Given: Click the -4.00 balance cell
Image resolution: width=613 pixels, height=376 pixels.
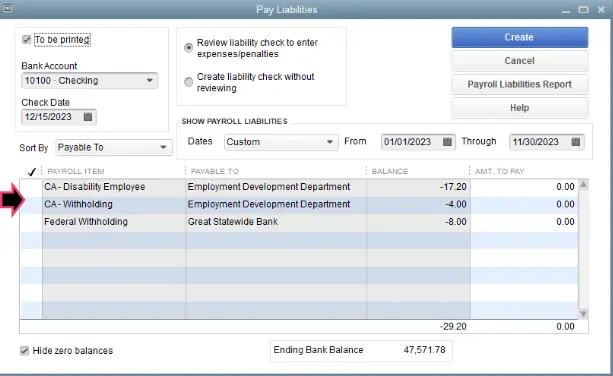Looking at the screenshot, I should tap(419, 204).
